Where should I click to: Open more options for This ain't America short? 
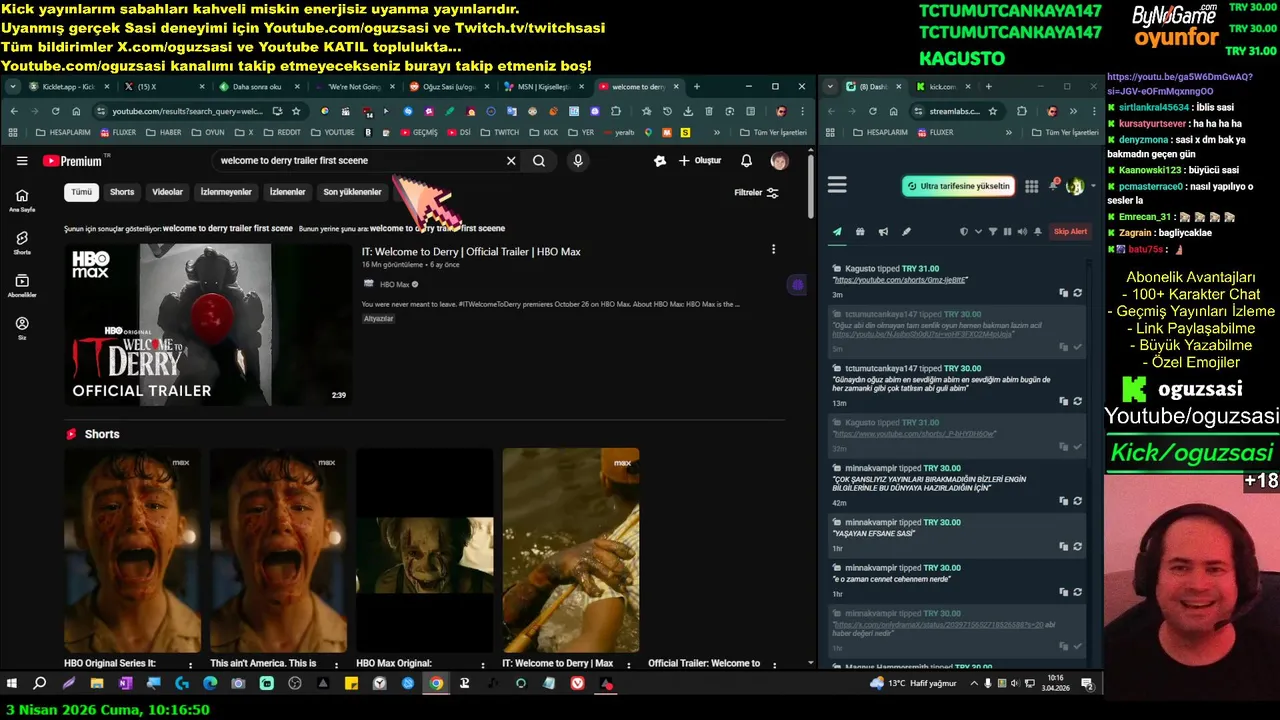coord(337,665)
